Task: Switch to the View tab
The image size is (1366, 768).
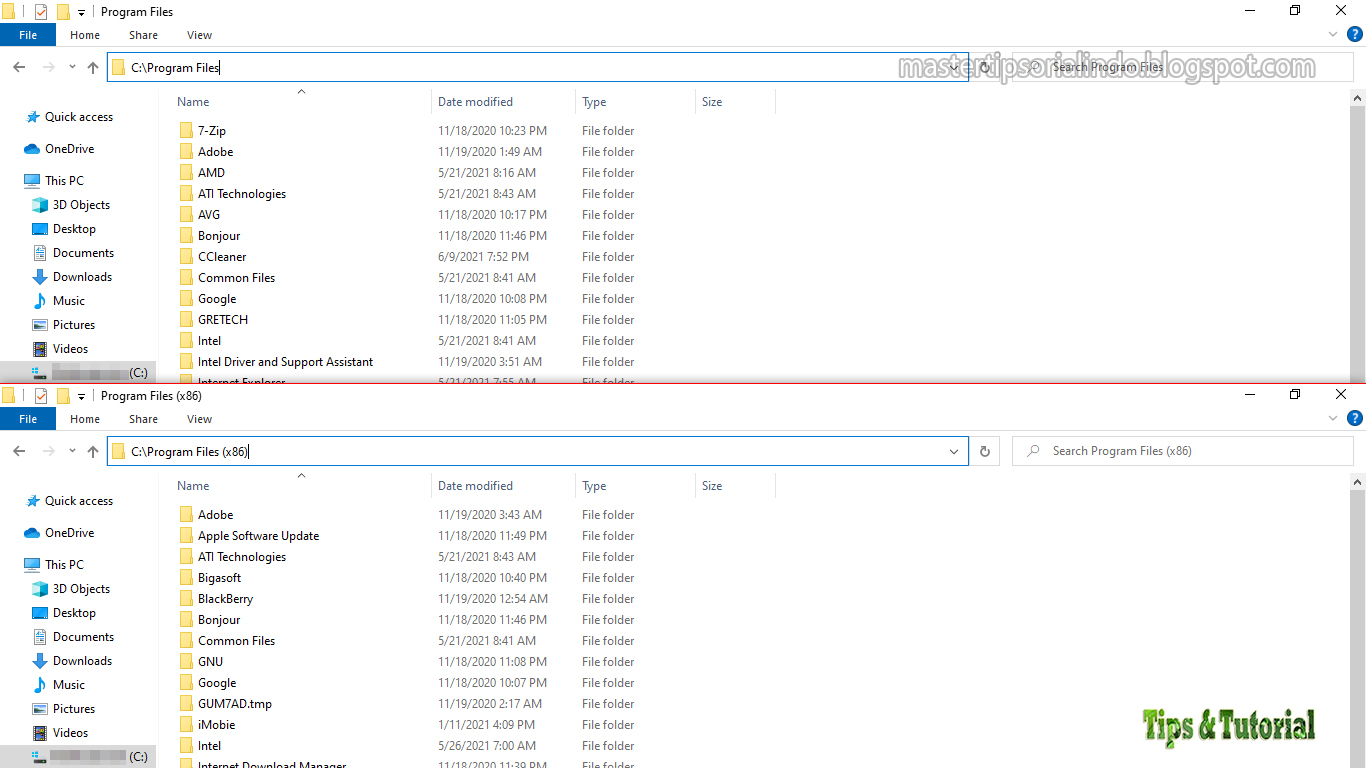Action: [198, 34]
